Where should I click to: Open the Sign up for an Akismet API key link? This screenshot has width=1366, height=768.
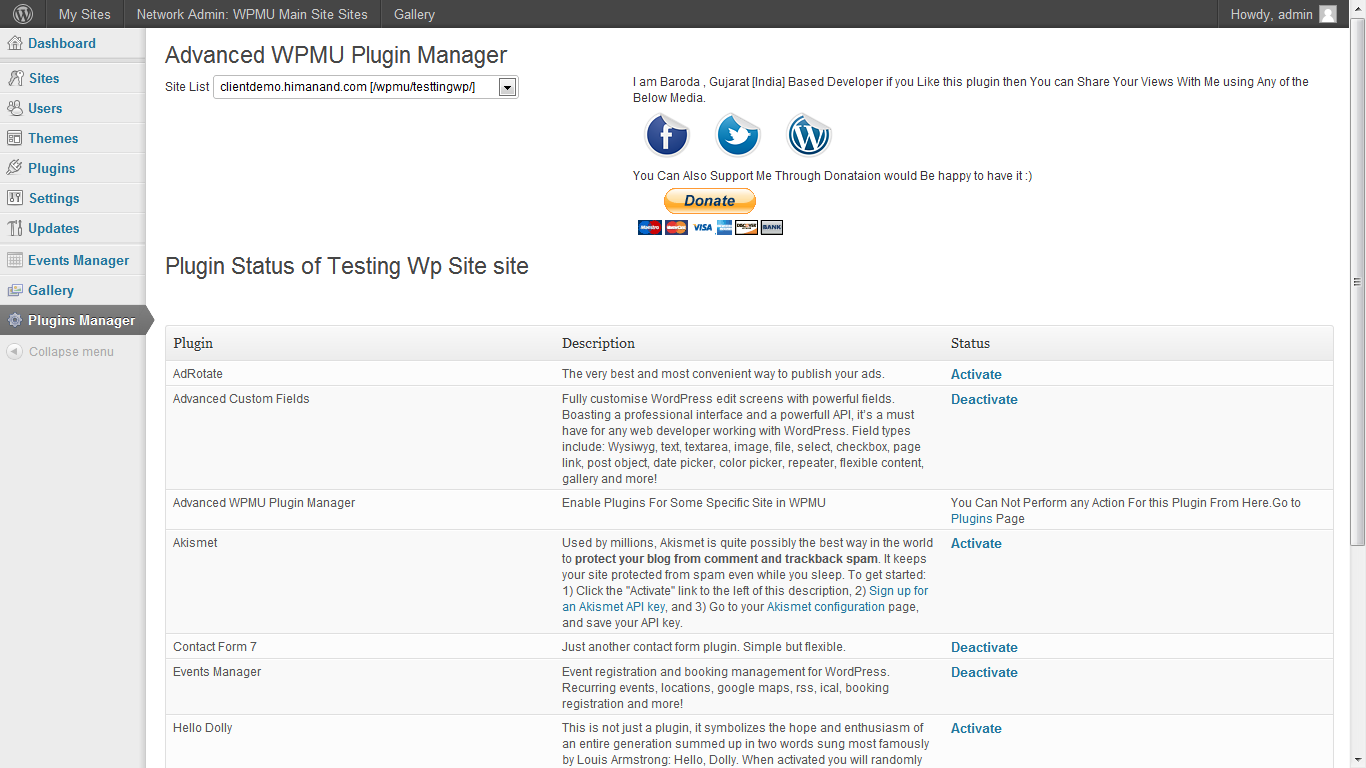pos(745,599)
